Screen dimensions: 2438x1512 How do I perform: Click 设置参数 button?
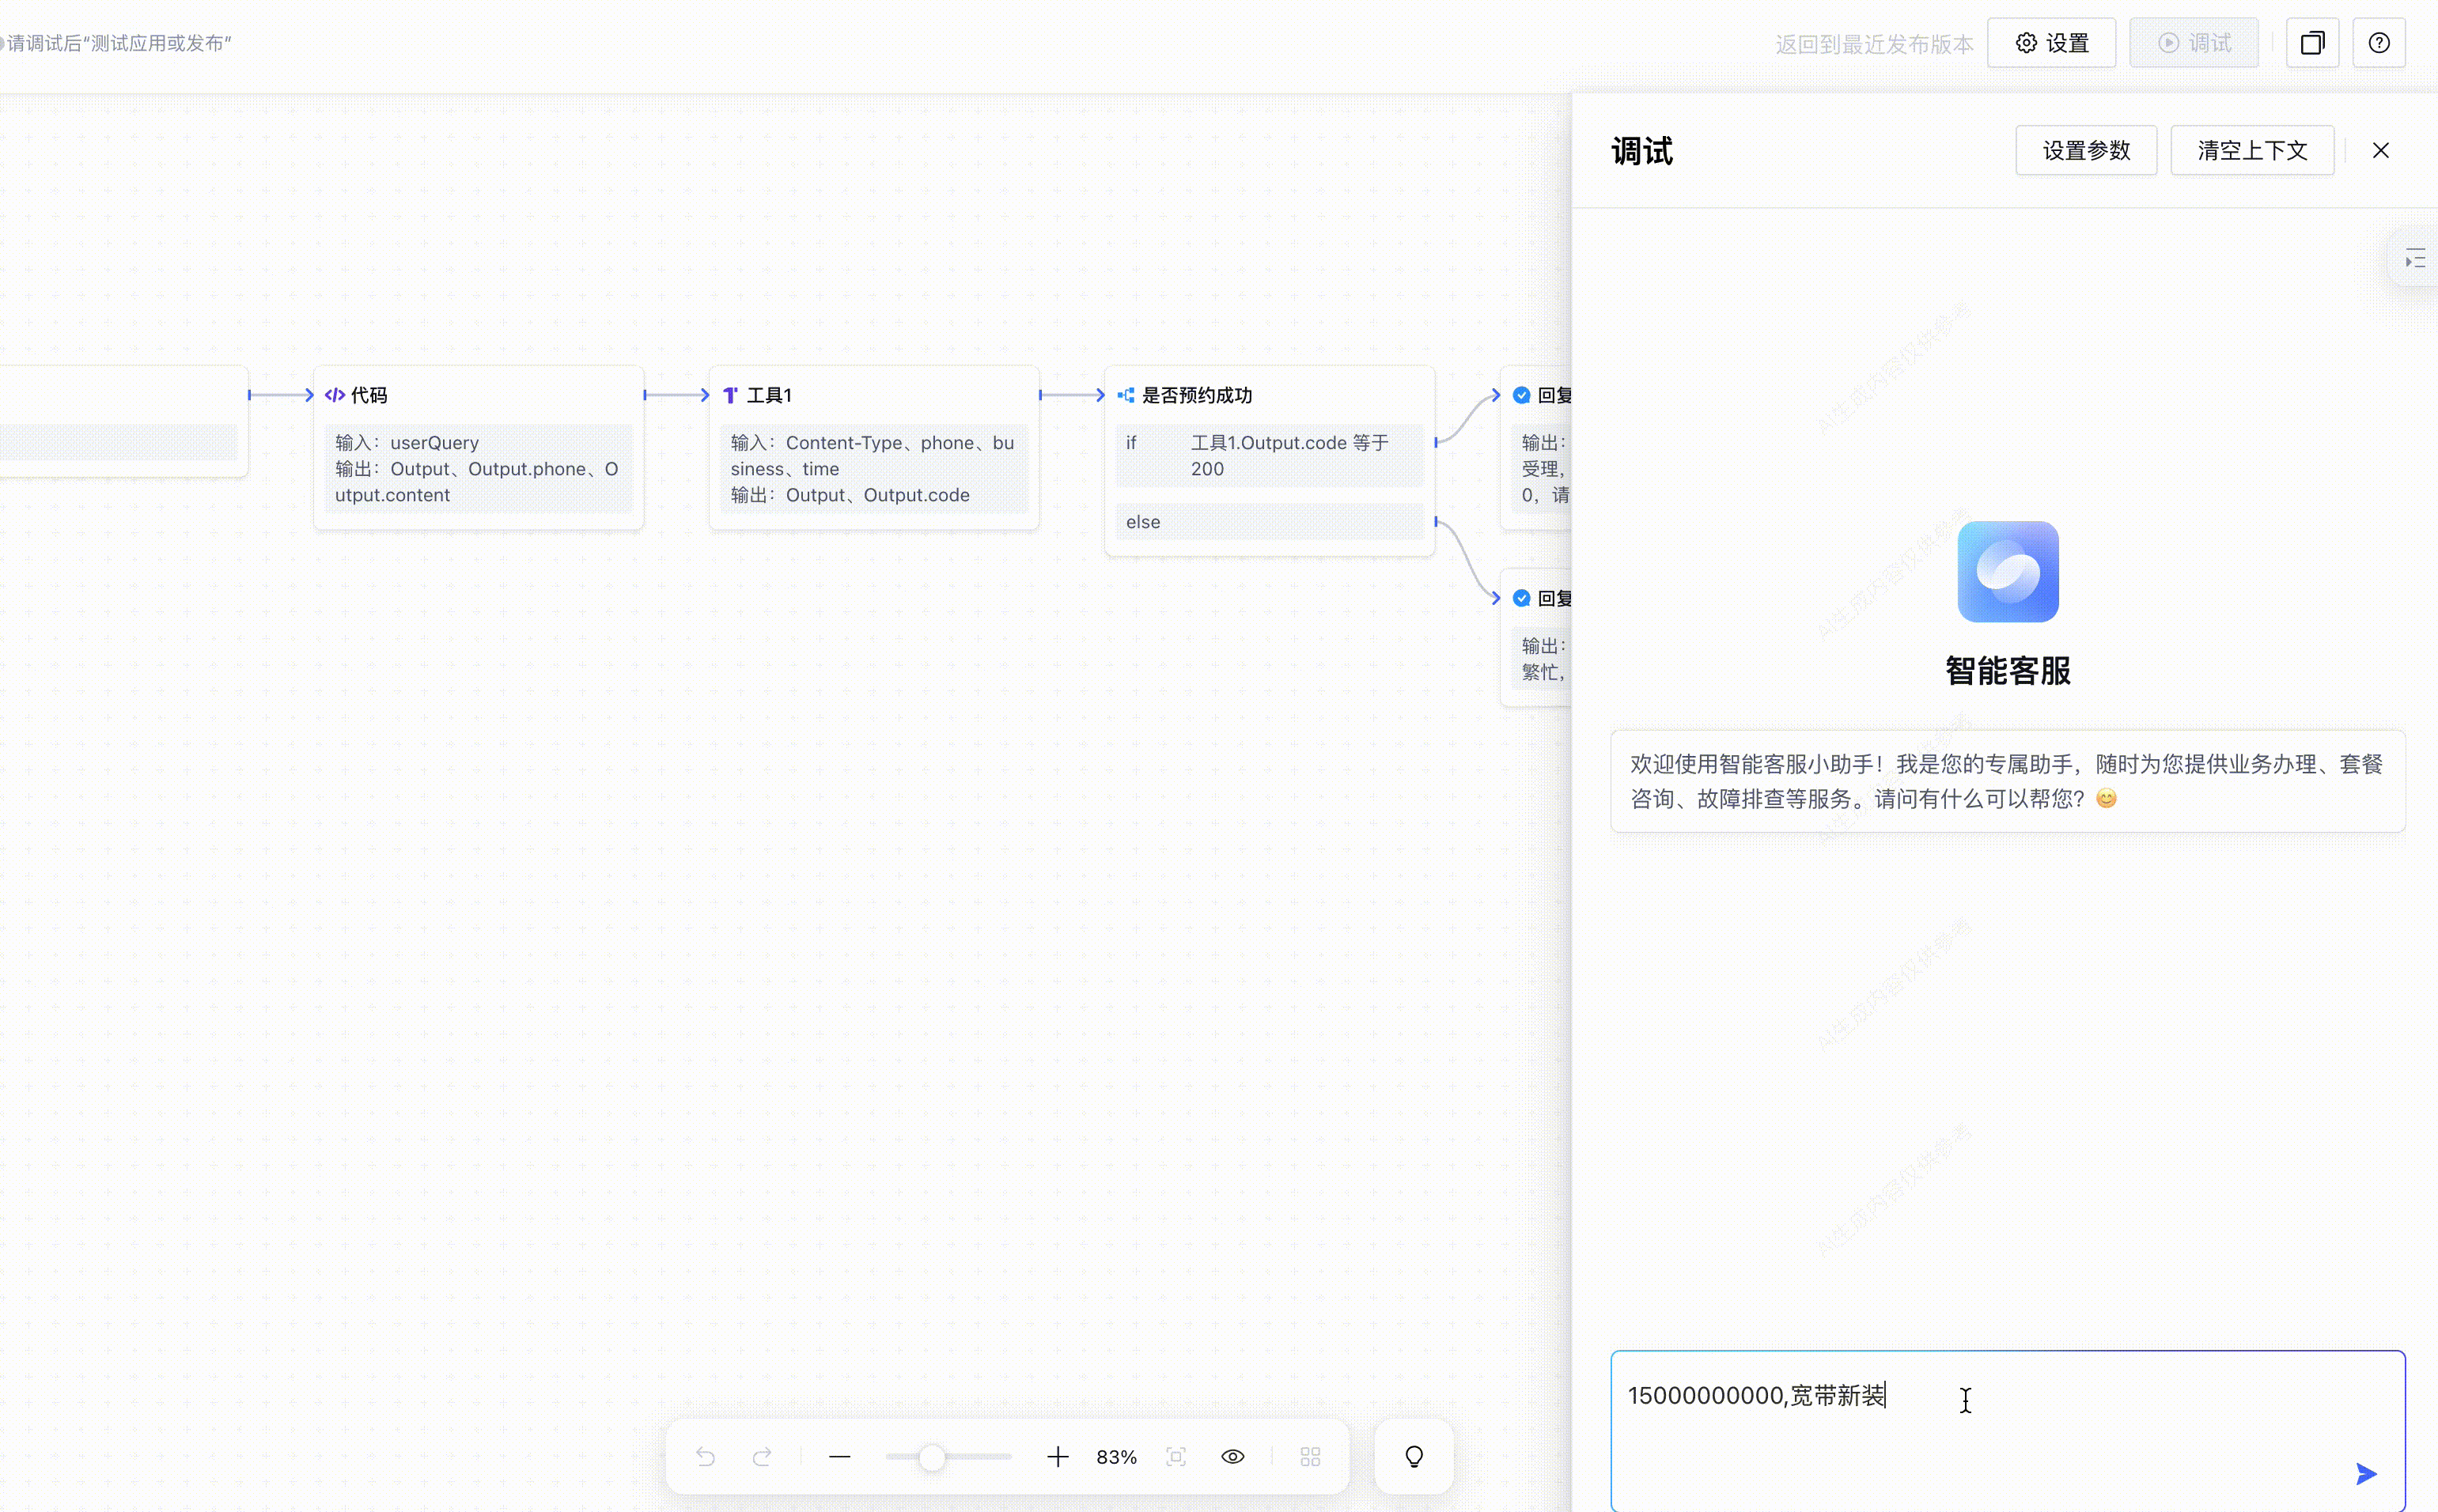[x=2086, y=151]
